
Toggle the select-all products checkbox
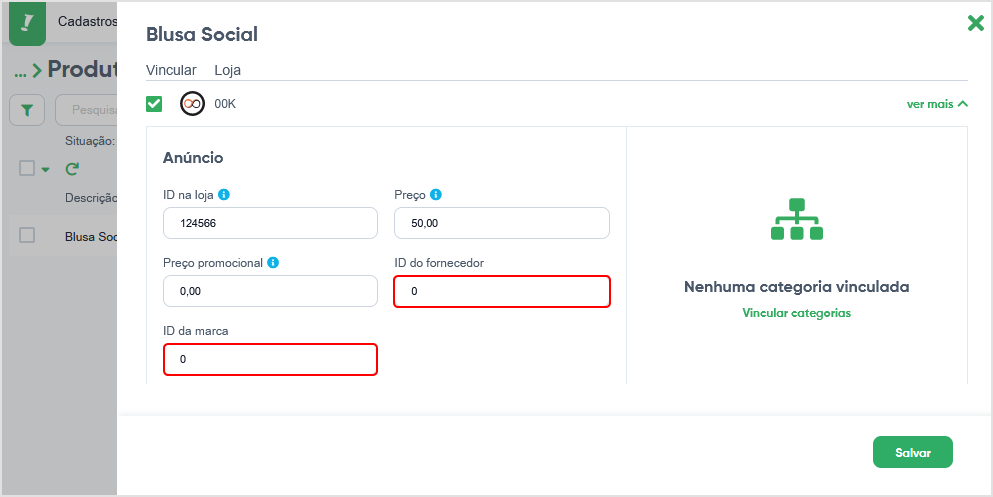[x=27, y=168]
